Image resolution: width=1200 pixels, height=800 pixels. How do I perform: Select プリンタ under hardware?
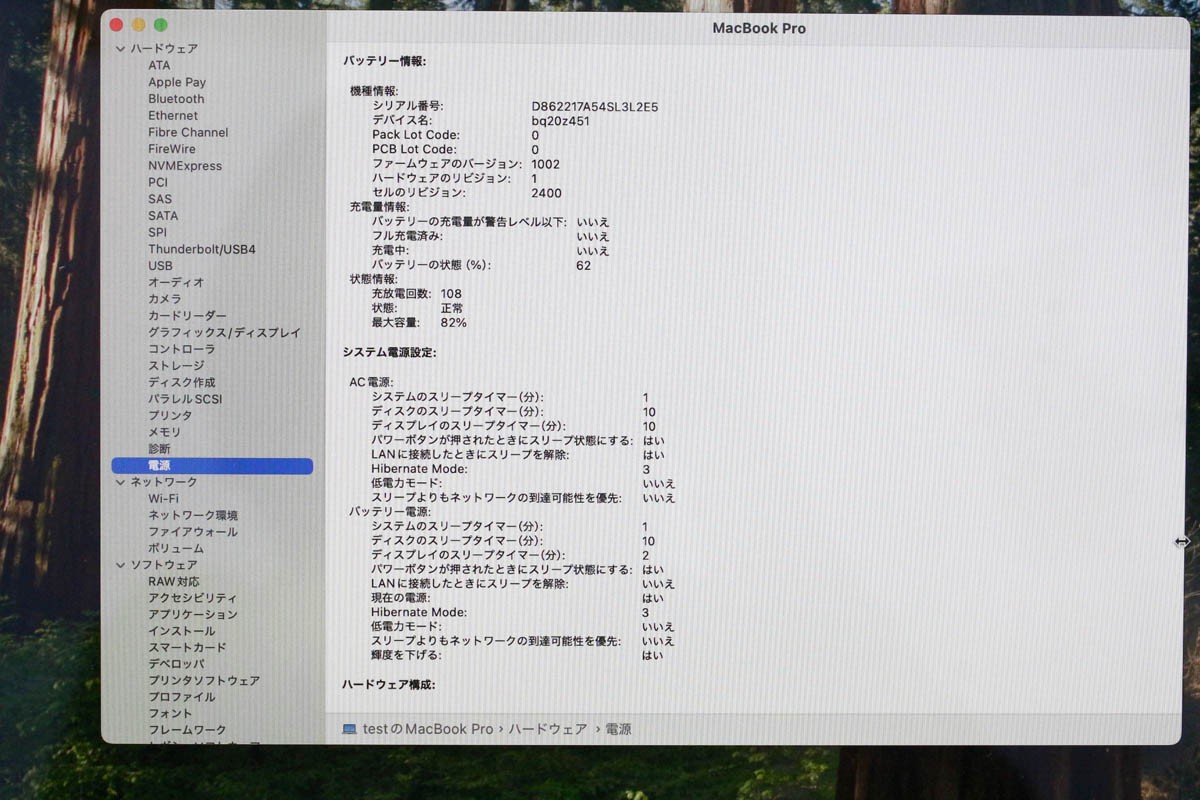click(x=170, y=415)
